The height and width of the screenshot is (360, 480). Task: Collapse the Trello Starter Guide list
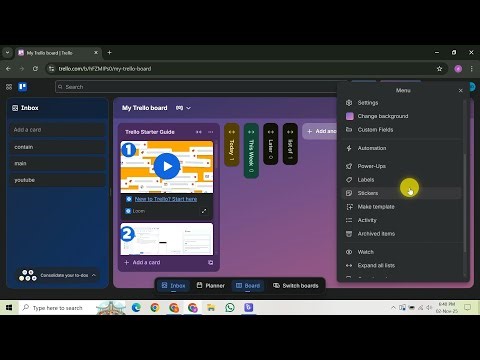[x=199, y=132]
